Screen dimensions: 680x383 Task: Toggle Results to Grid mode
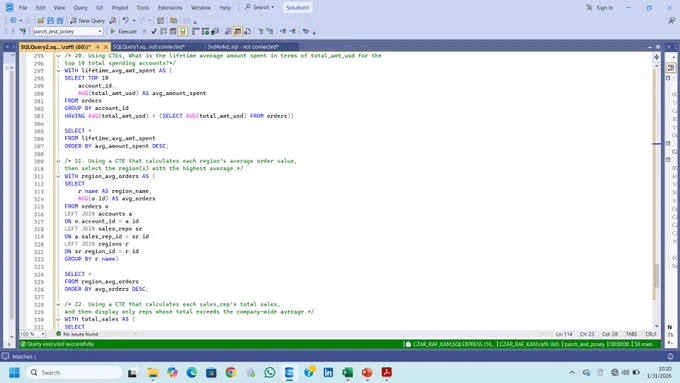click(x=238, y=31)
